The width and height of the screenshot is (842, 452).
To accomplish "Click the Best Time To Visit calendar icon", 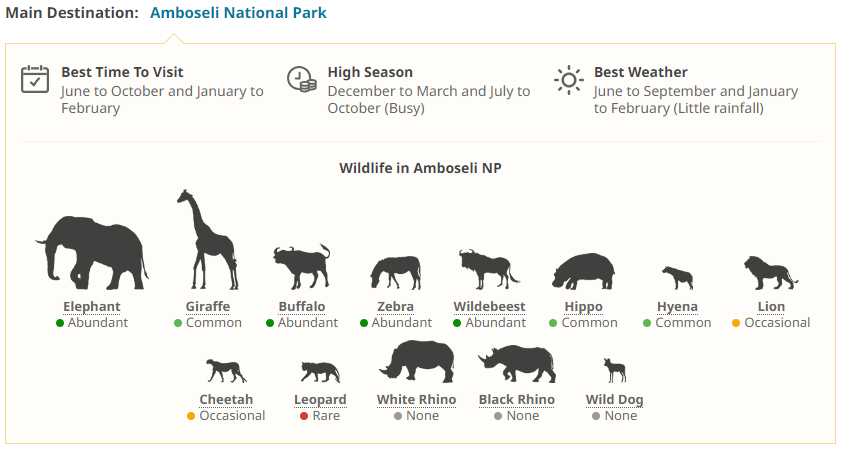I will (36, 79).
